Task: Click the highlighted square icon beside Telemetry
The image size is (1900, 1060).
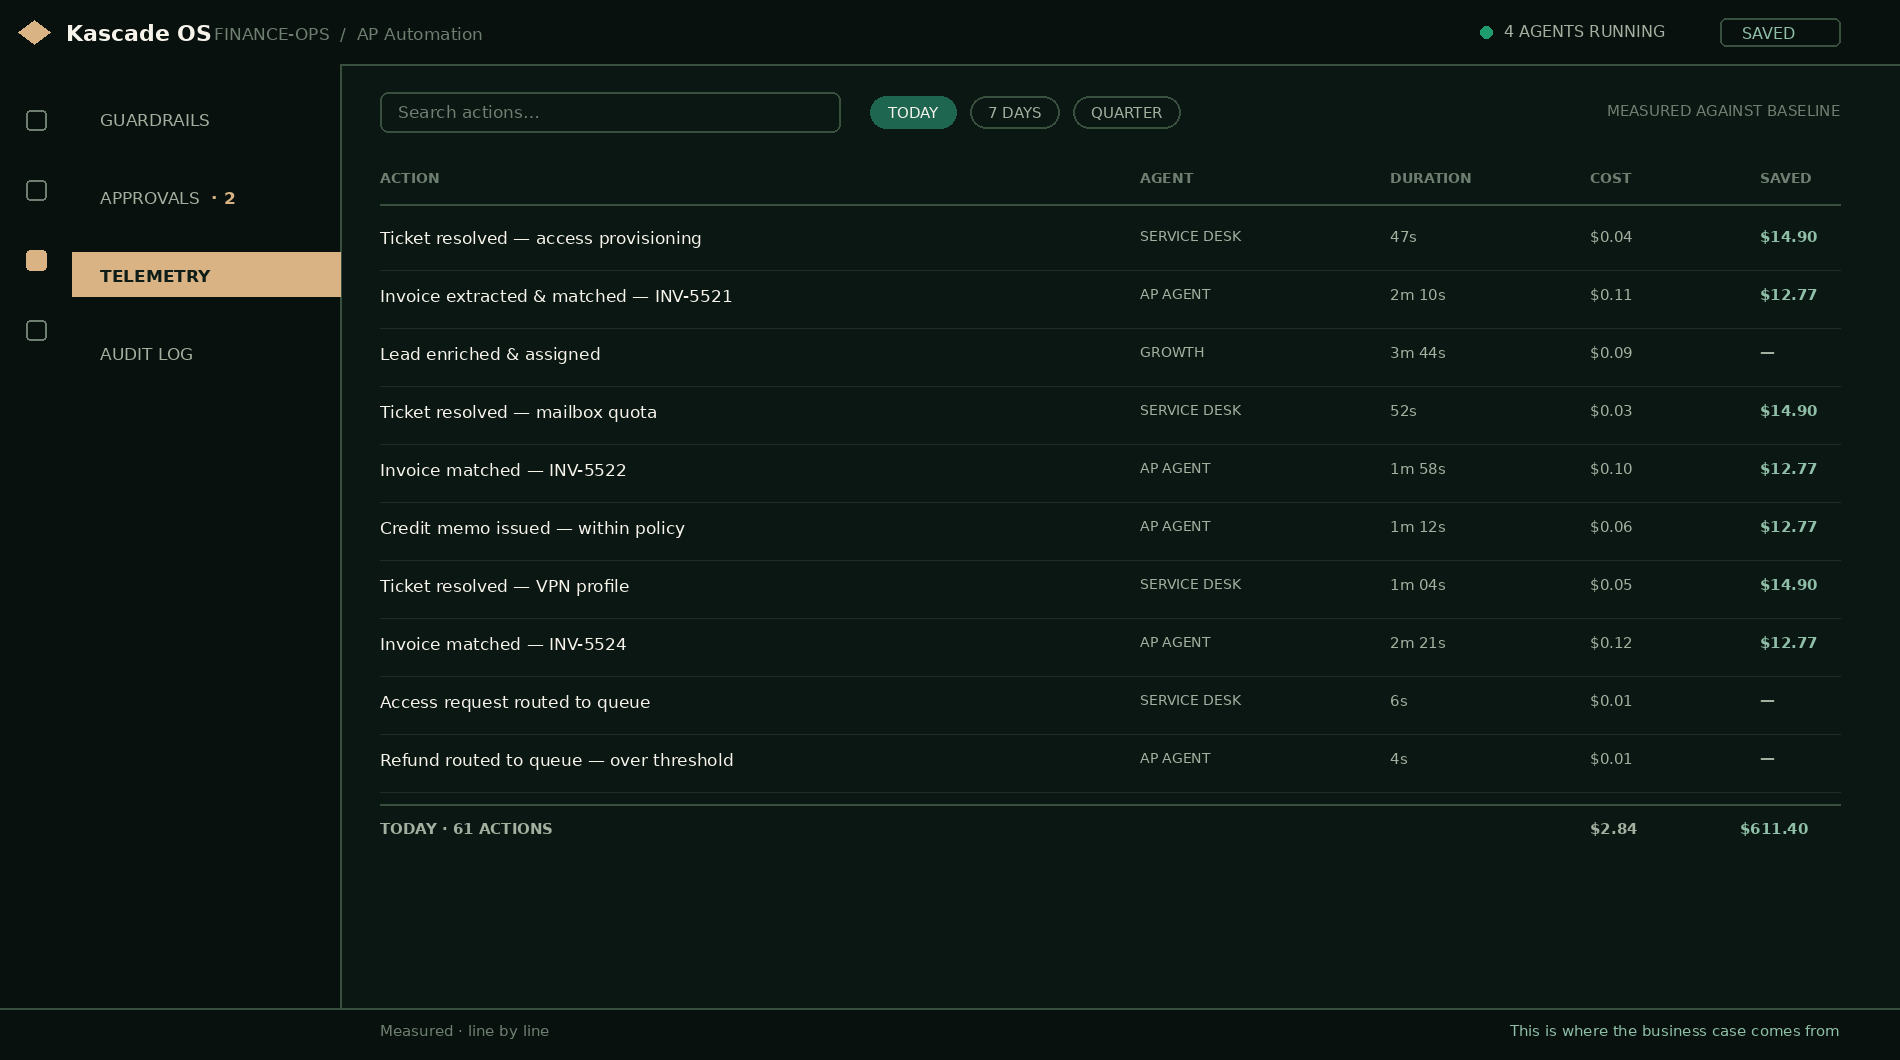Action: (36, 260)
